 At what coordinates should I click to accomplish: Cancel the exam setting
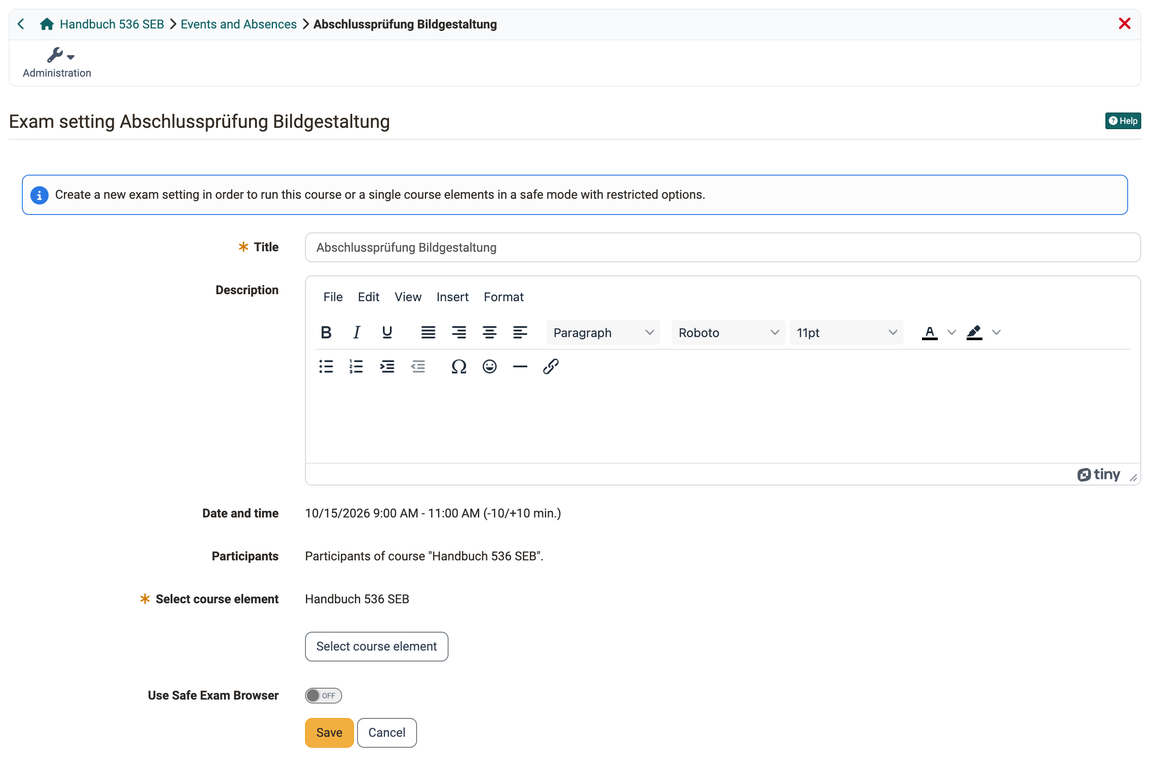coord(387,733)
